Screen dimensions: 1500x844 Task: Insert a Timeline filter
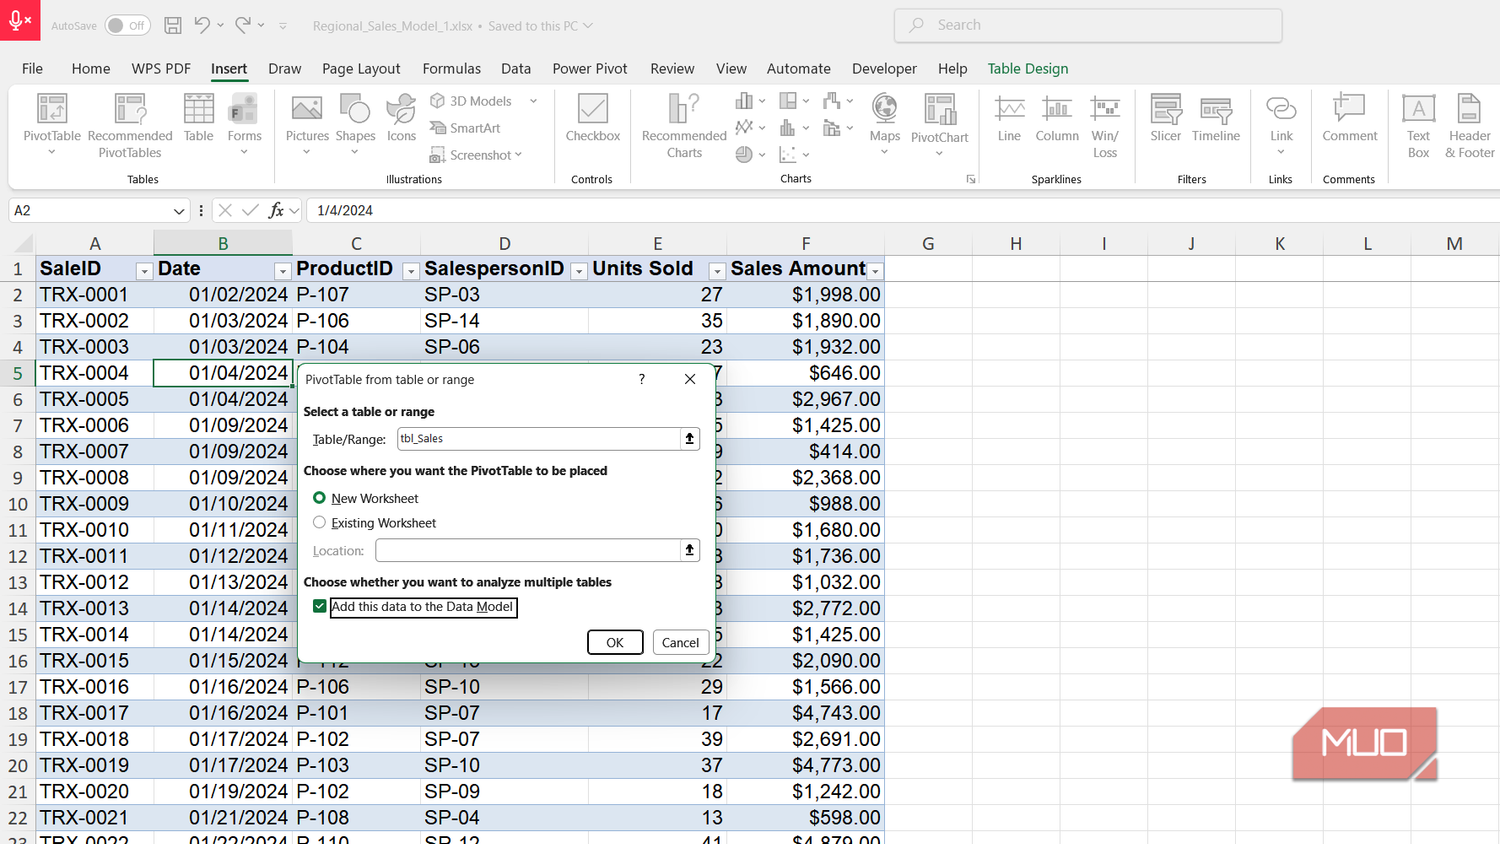(1216, 118)
